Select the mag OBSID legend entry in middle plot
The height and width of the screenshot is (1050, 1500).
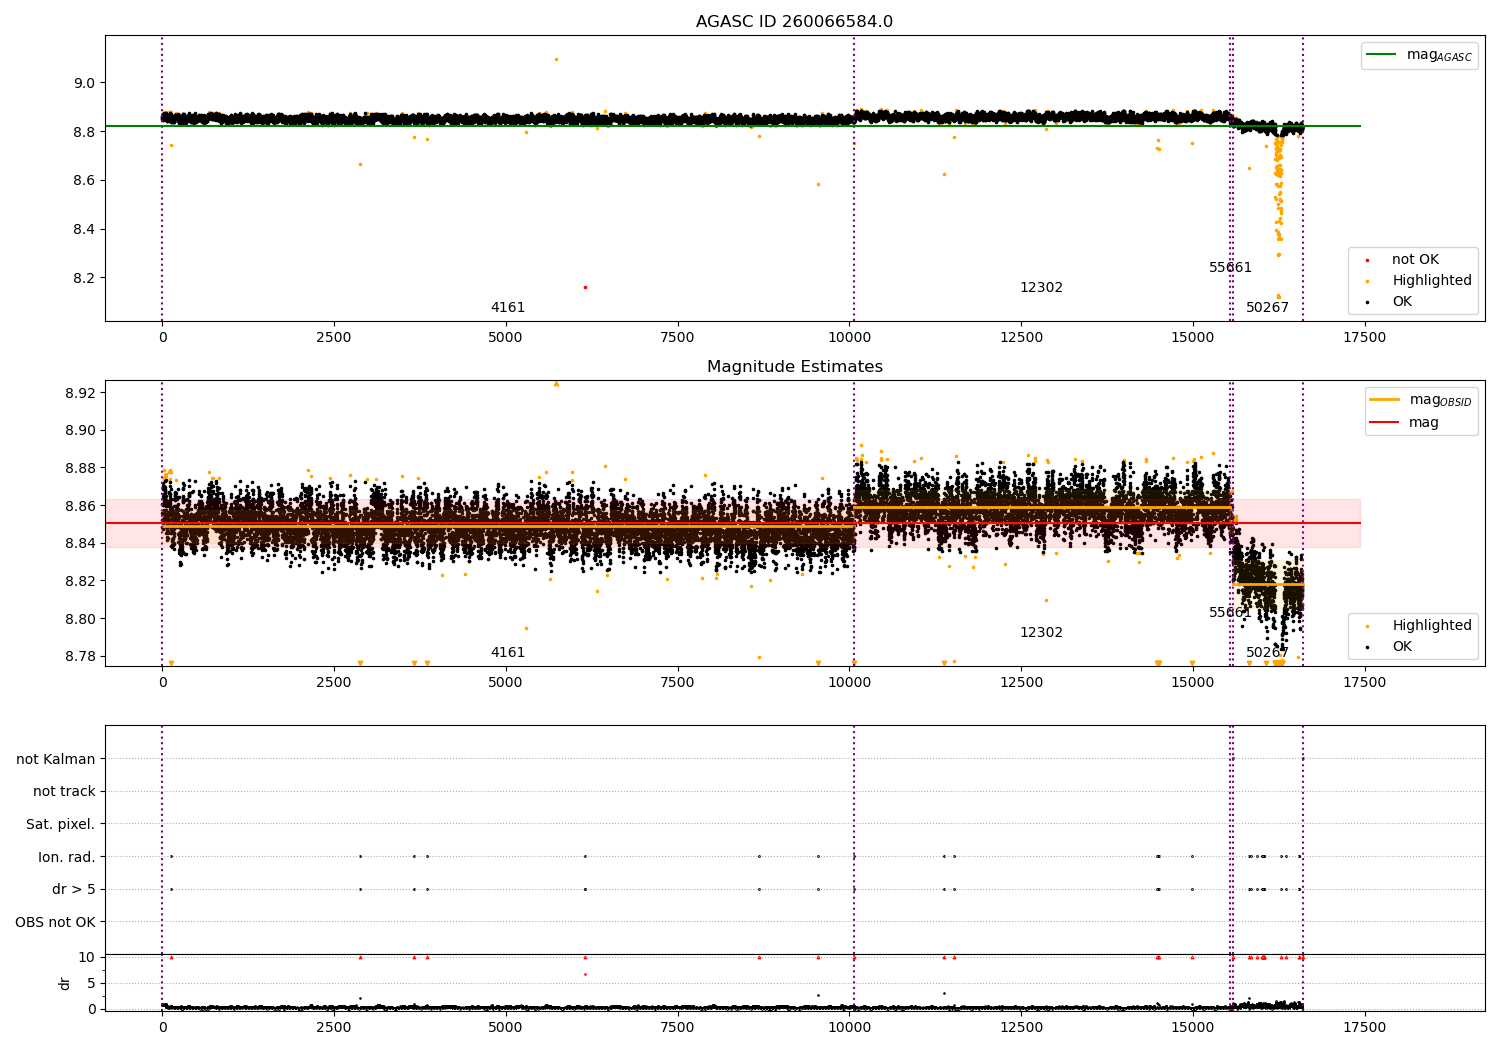tap(1421, 400)
